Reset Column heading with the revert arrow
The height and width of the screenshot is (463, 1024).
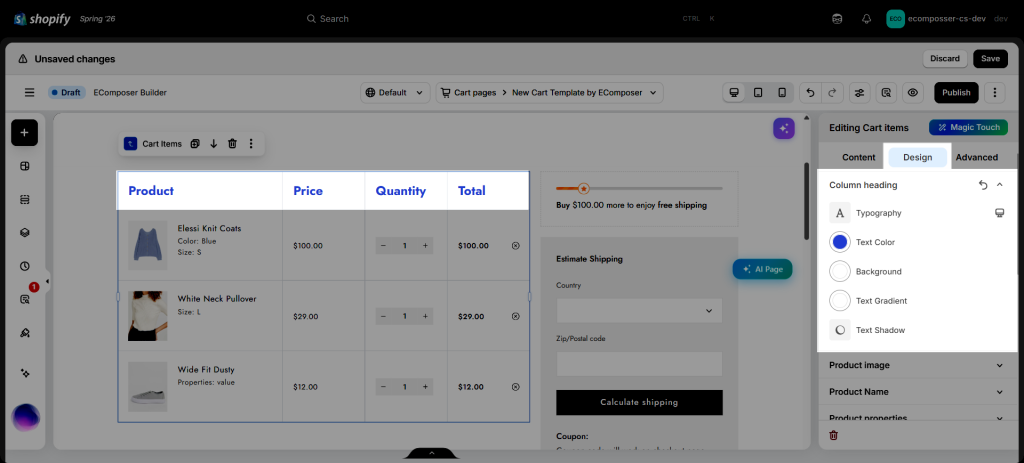point(983,185)
